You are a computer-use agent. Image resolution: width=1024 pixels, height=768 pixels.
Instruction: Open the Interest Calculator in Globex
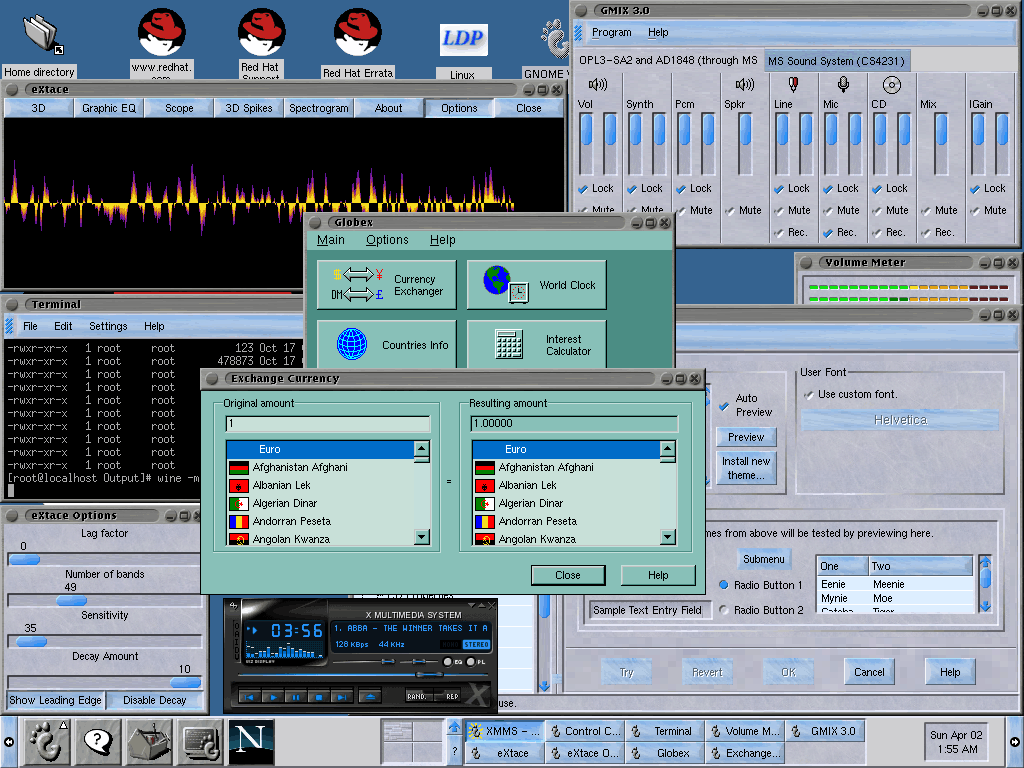(536, 345)
